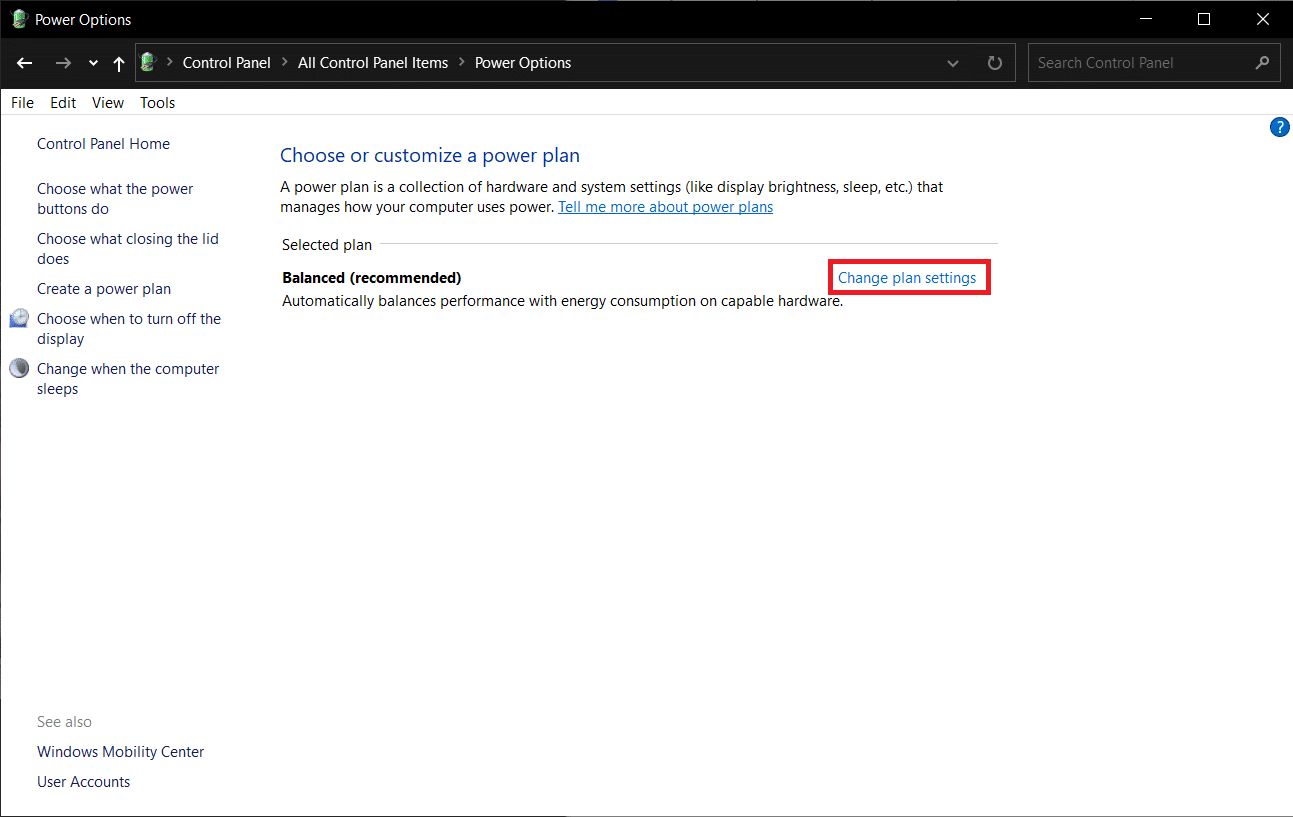Click the Choose or customize a power plan heading
Viewport: 1293px width, 817px height.
coord(430,155)
